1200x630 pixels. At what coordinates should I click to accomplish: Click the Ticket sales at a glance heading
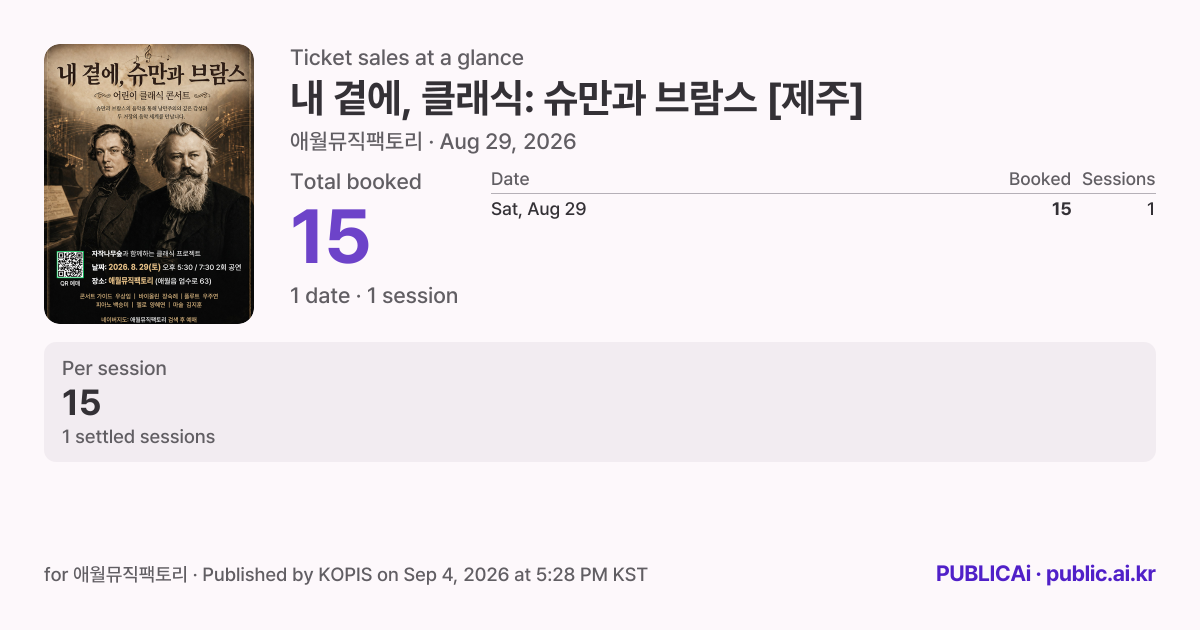407,58
